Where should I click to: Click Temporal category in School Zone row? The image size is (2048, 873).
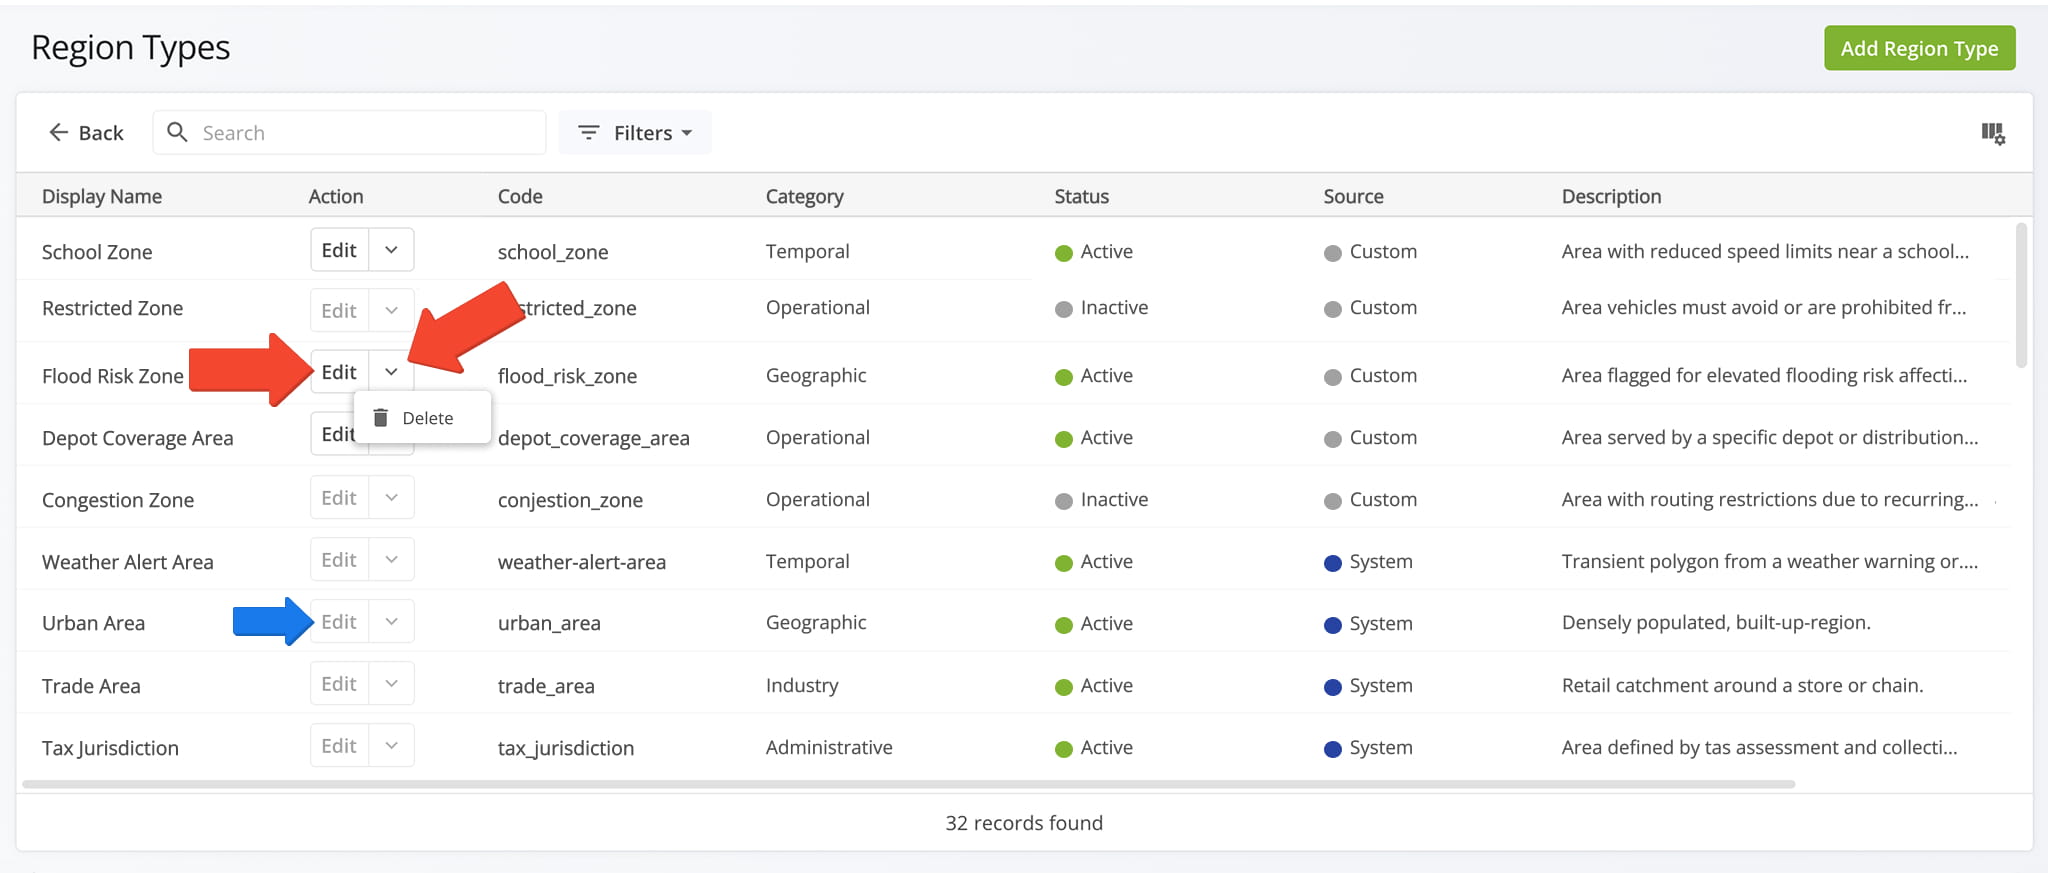point(808,251)
